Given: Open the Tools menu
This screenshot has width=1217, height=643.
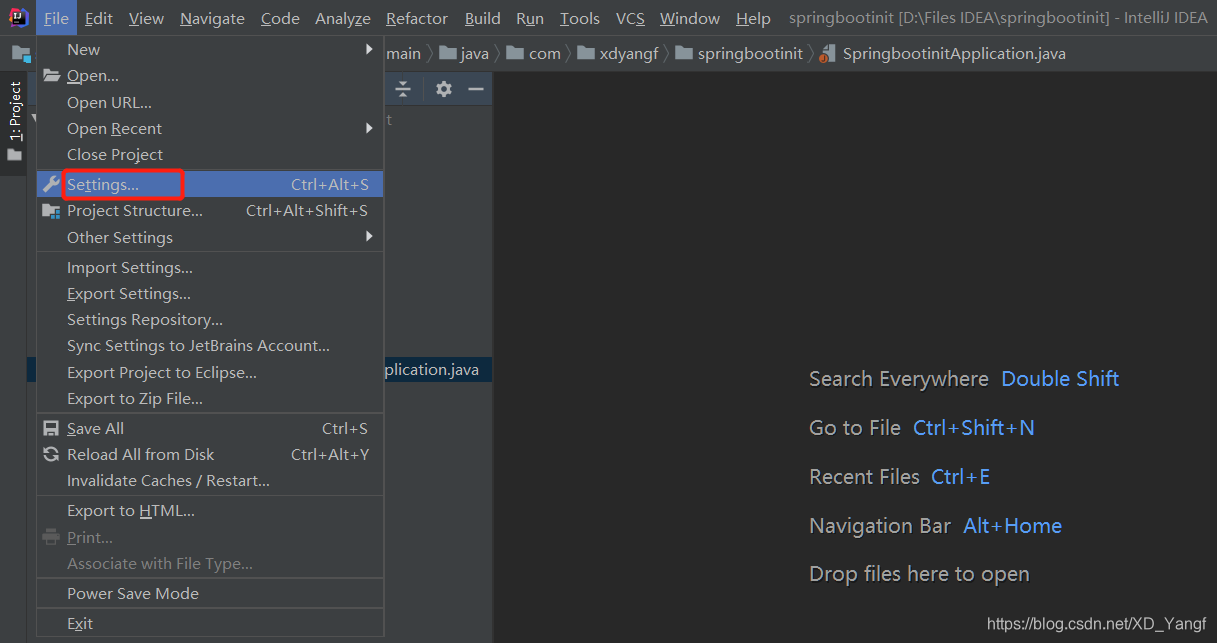Looking at the screenshot, I should 580,18.
